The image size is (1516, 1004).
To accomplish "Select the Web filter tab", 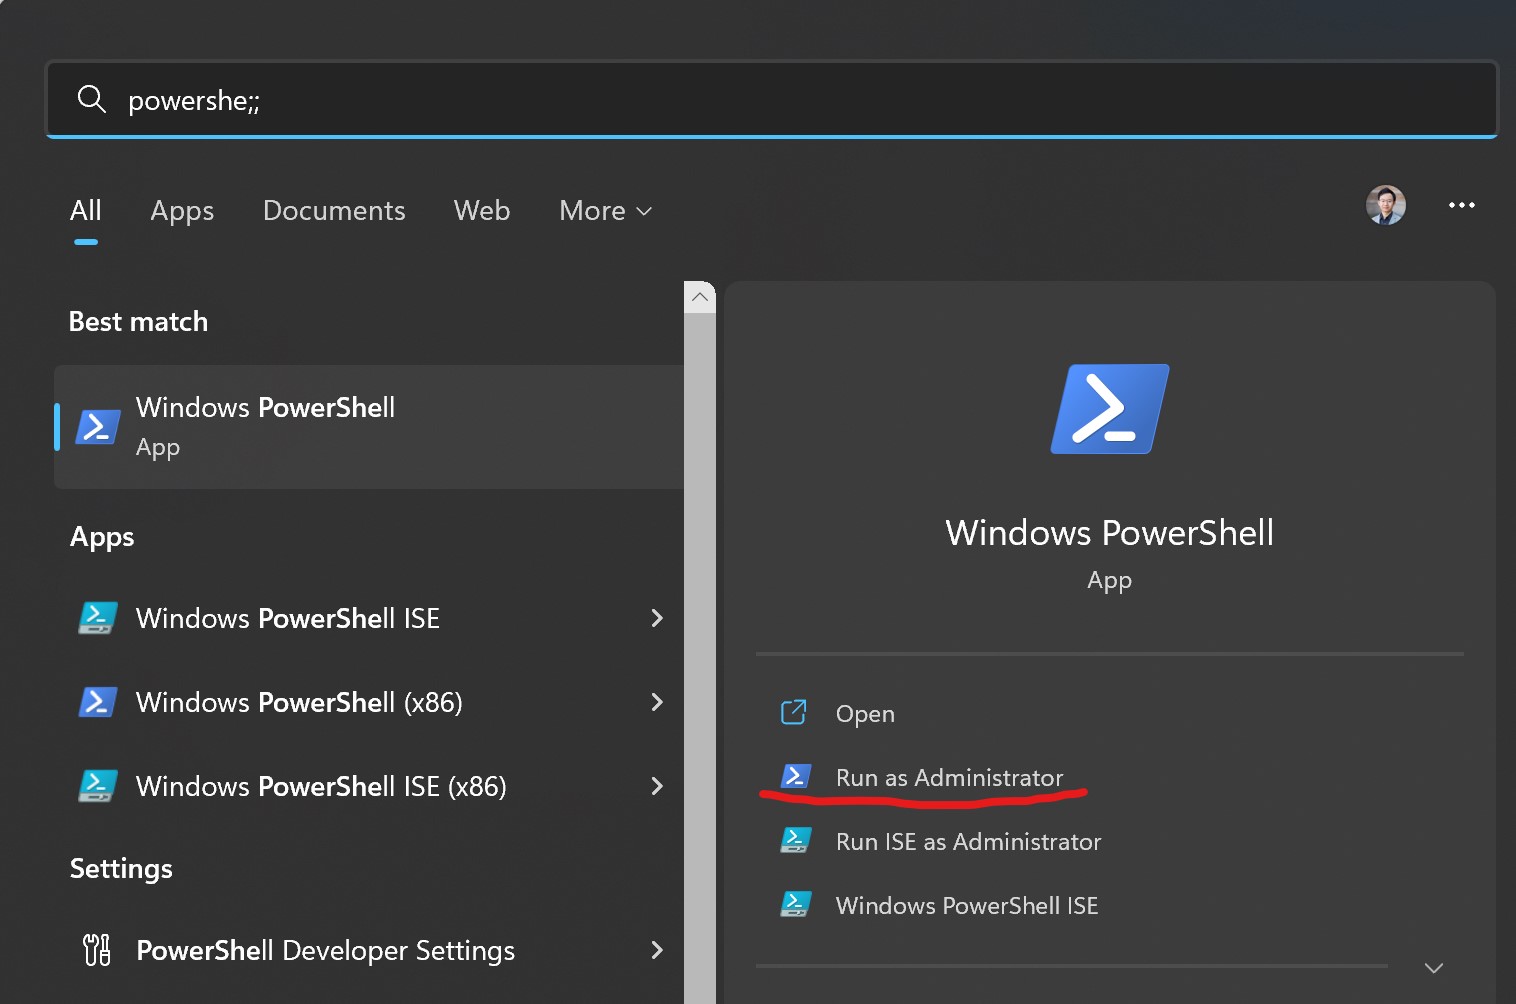I will (482, 211).
